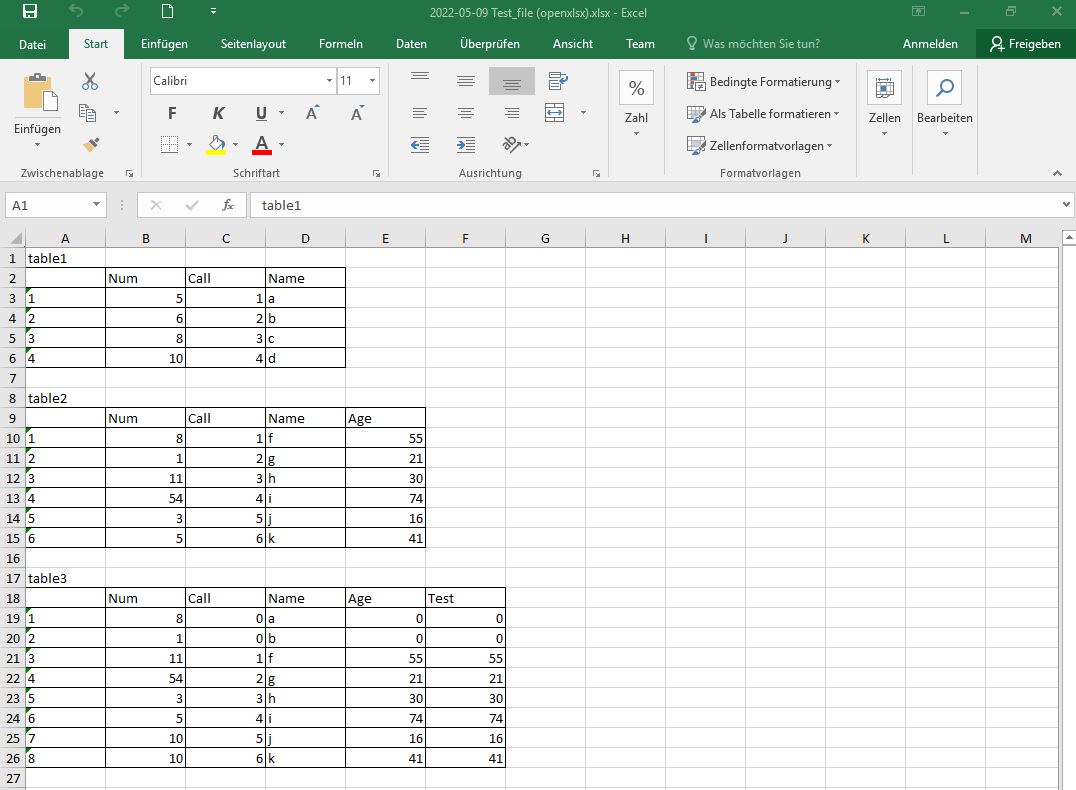The width and height of the screenshot is (1076, 790).
Task: Launch the Schriftart dialog launcher
Action: click(x=376, y=174)
